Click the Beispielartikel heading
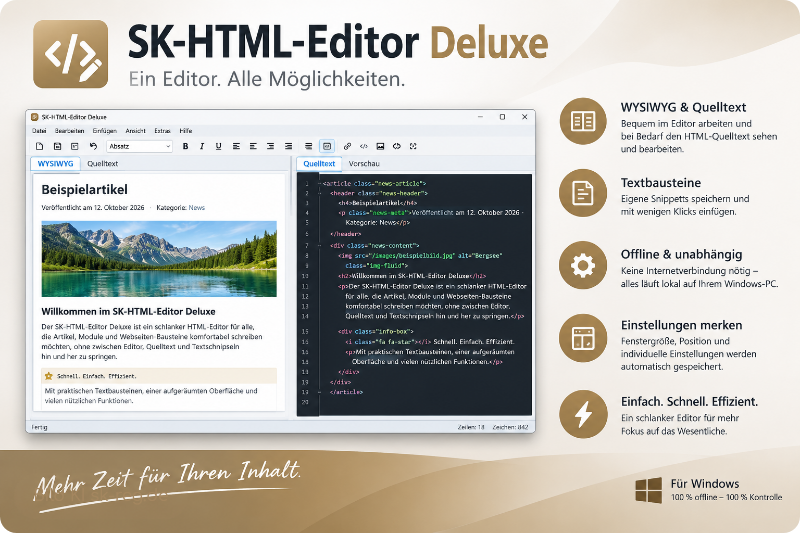This screenshot has width=800, height=533. coord(84,190)
